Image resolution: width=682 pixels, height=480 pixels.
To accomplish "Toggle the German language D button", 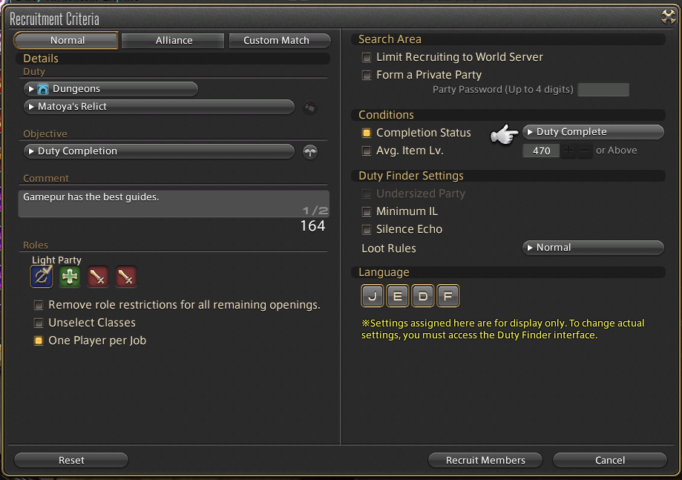I will click(x=423, y=296).
